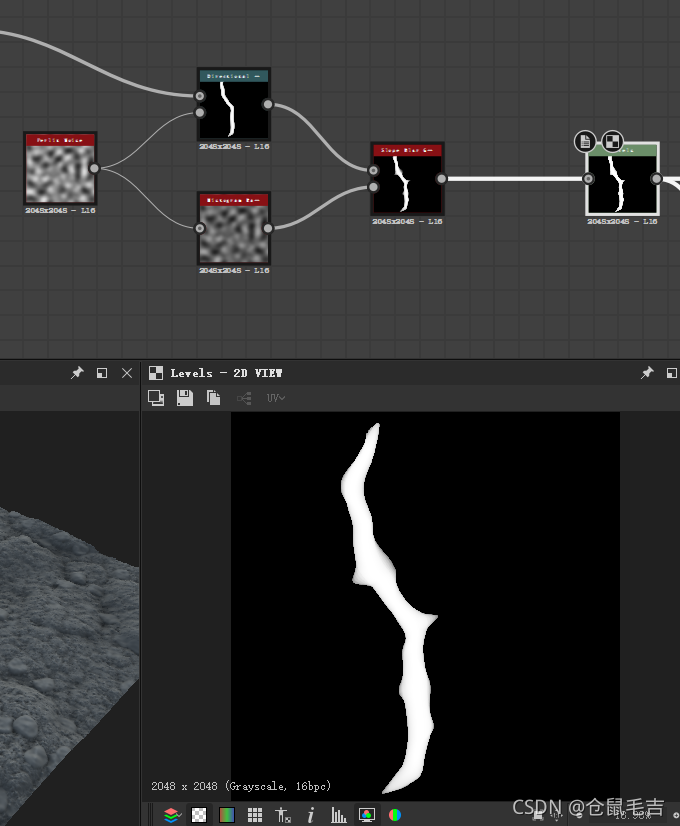Click the document badge above Levels node
Screen dimensions: 680x826
click(585, 141)
